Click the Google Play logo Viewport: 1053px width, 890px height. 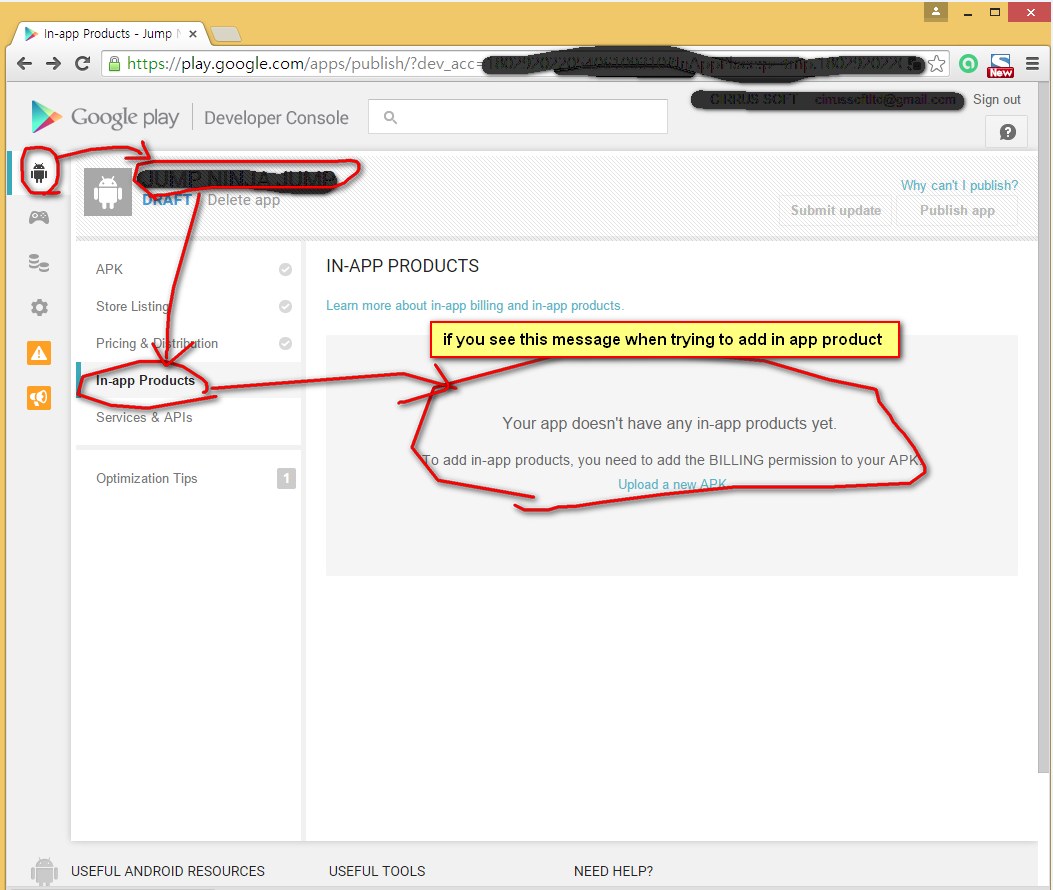[x=105, y=117]
